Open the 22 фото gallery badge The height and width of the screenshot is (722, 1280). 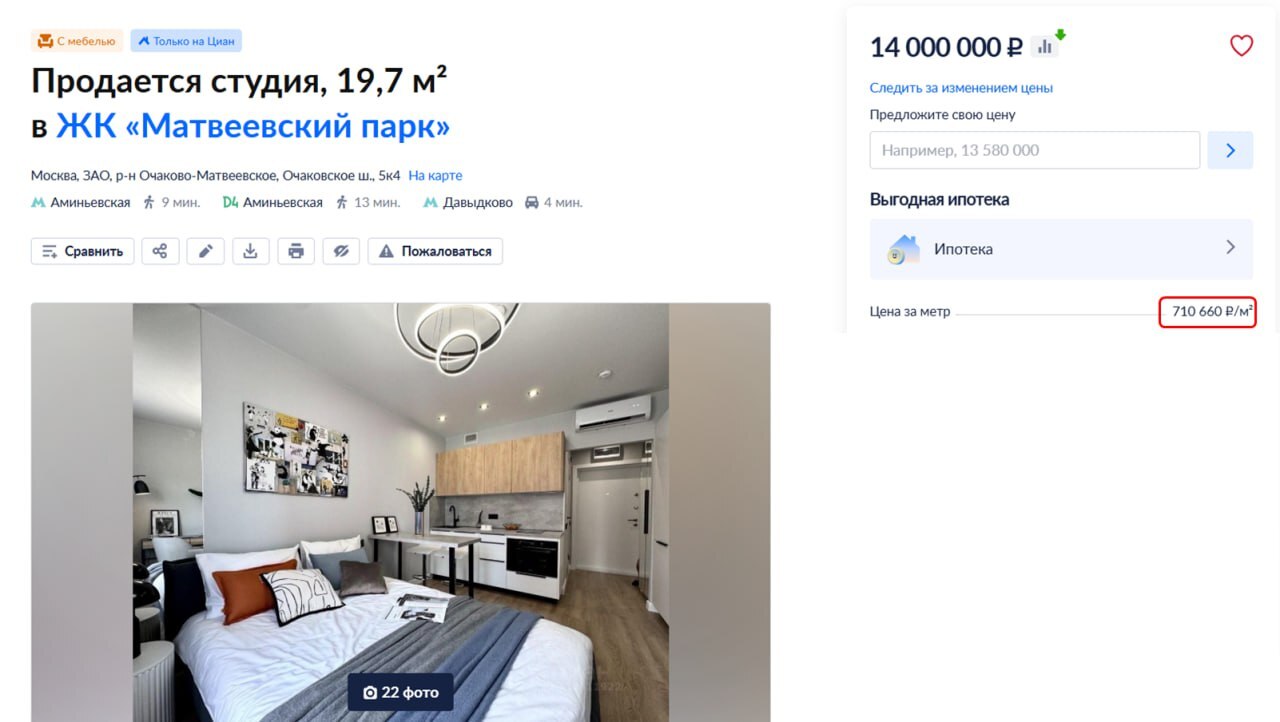point(400,692)
